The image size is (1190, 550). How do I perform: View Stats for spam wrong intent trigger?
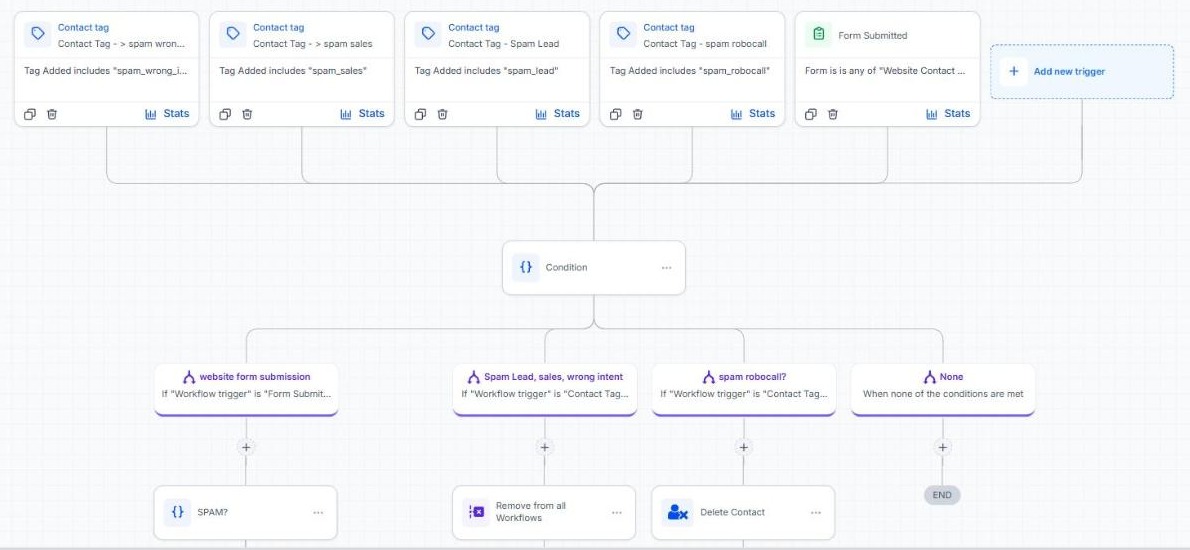(x=167, y=114)
